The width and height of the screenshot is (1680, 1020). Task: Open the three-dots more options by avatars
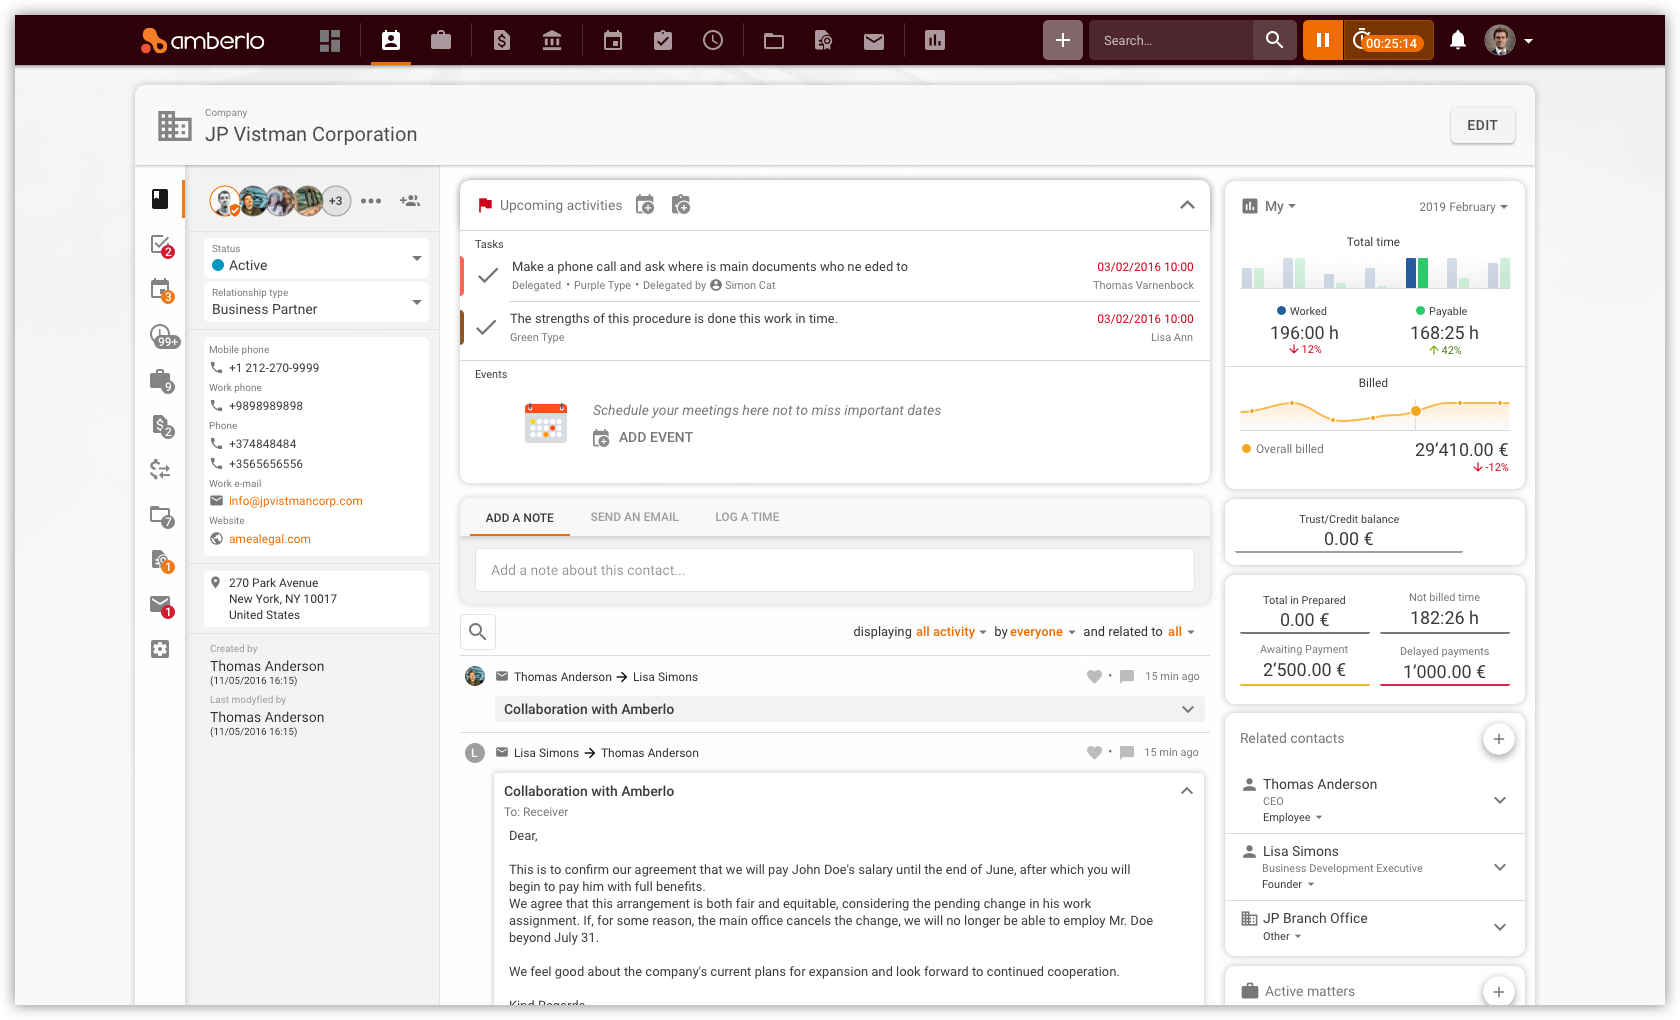coord(371,201)
